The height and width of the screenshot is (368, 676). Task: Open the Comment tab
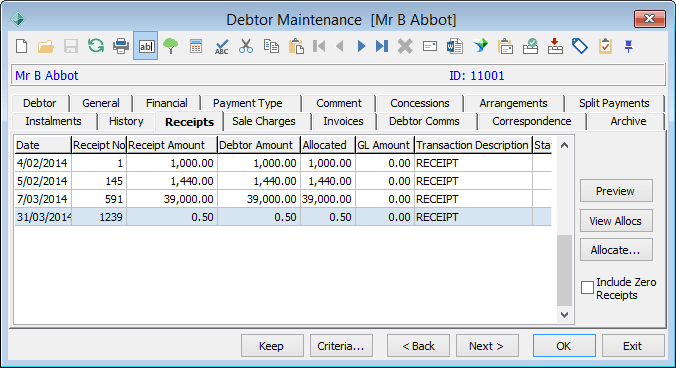pyautogui.click(x=339, y=103)
